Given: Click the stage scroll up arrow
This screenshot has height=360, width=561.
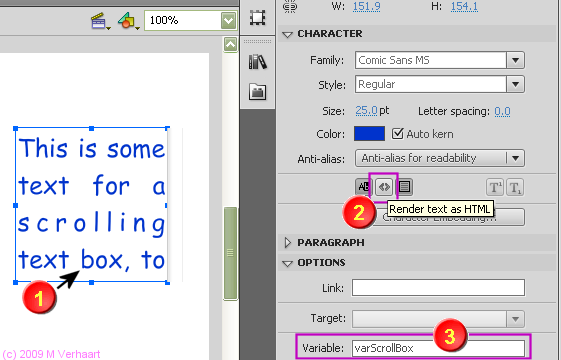Looking at the screenshot, I should [x=230, y=45].
